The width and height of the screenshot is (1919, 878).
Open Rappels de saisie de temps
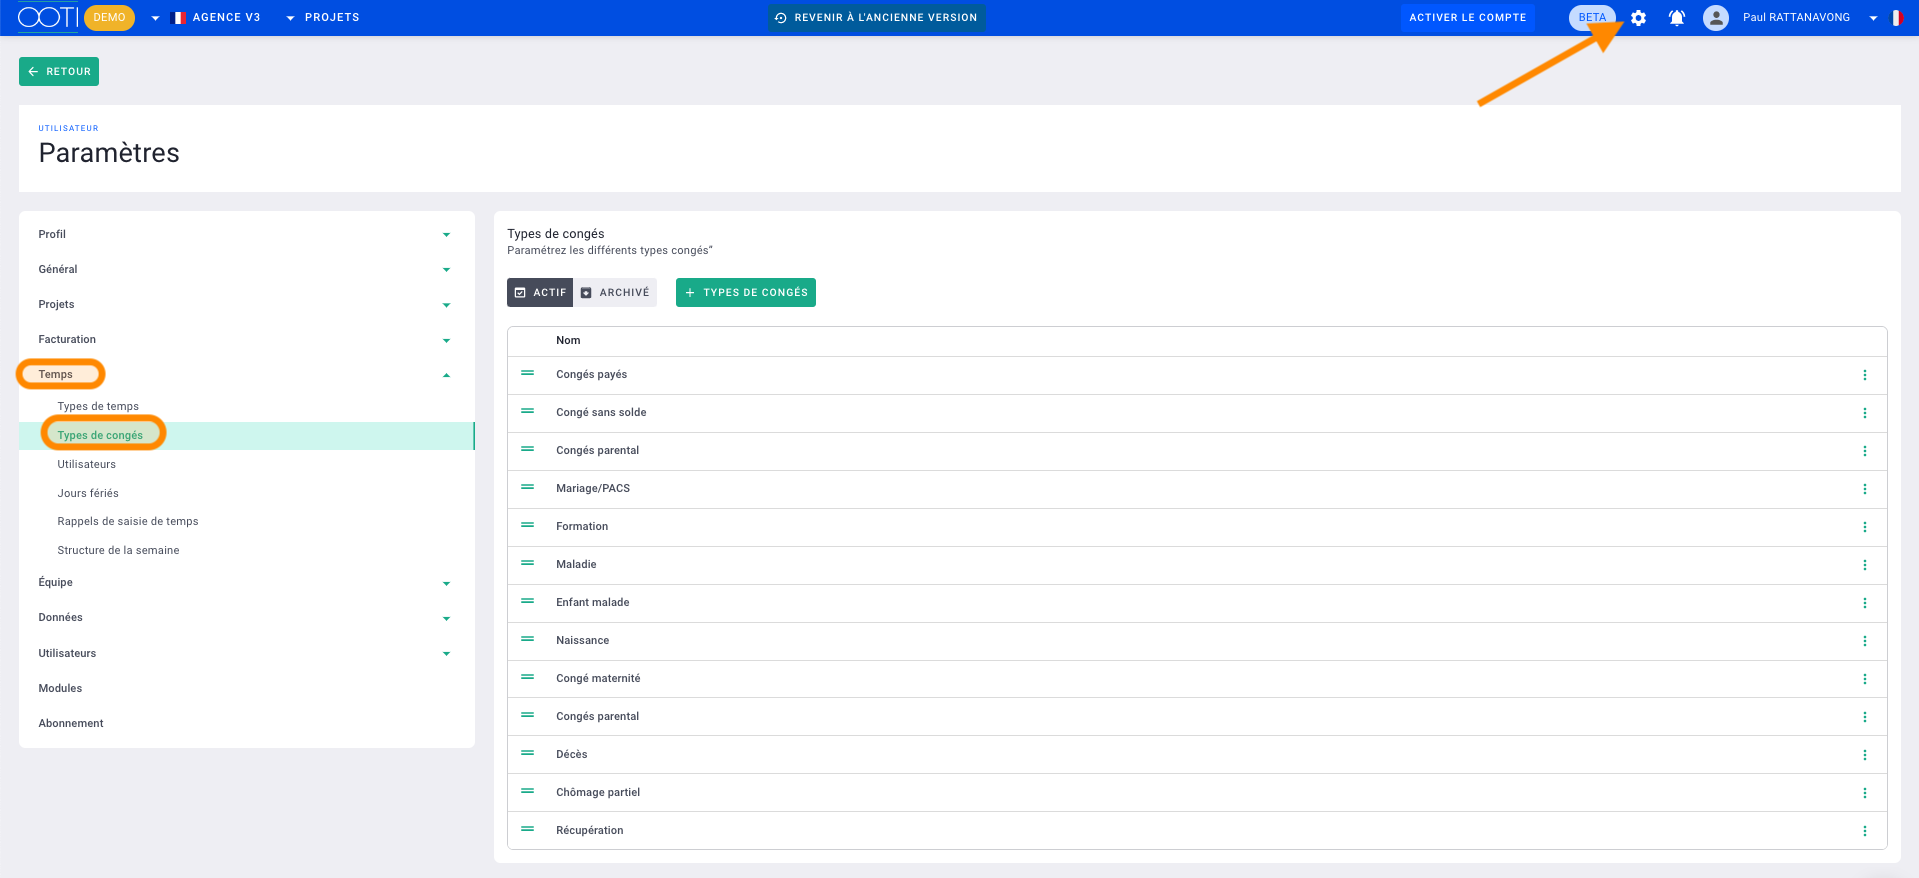pyautogui.click(x=128, y=521)
